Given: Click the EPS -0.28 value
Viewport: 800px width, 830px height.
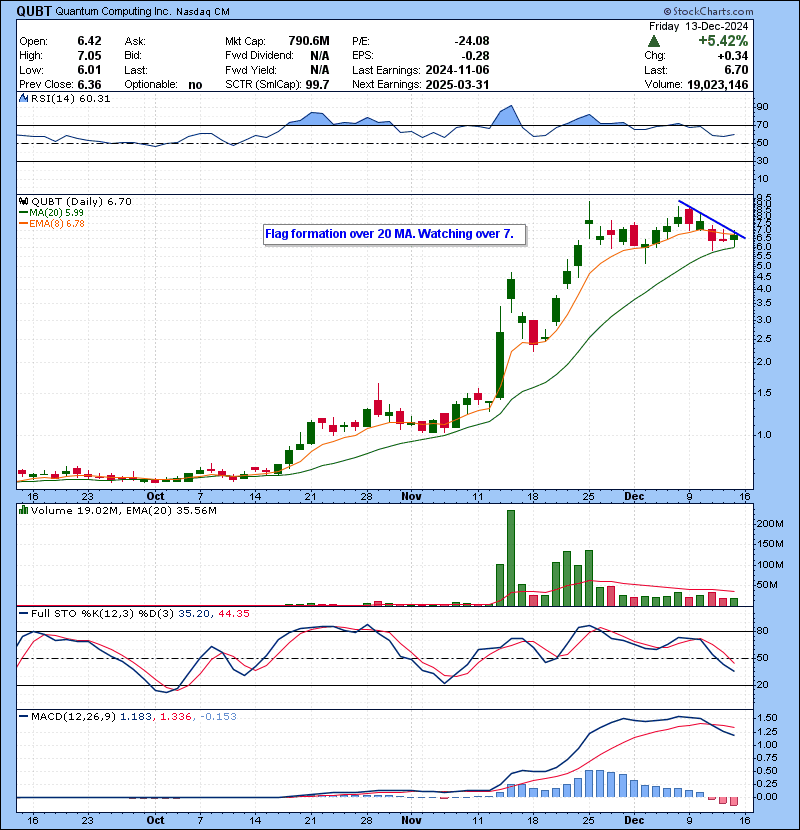Looking at the screenshot, I should coord(475,56).
